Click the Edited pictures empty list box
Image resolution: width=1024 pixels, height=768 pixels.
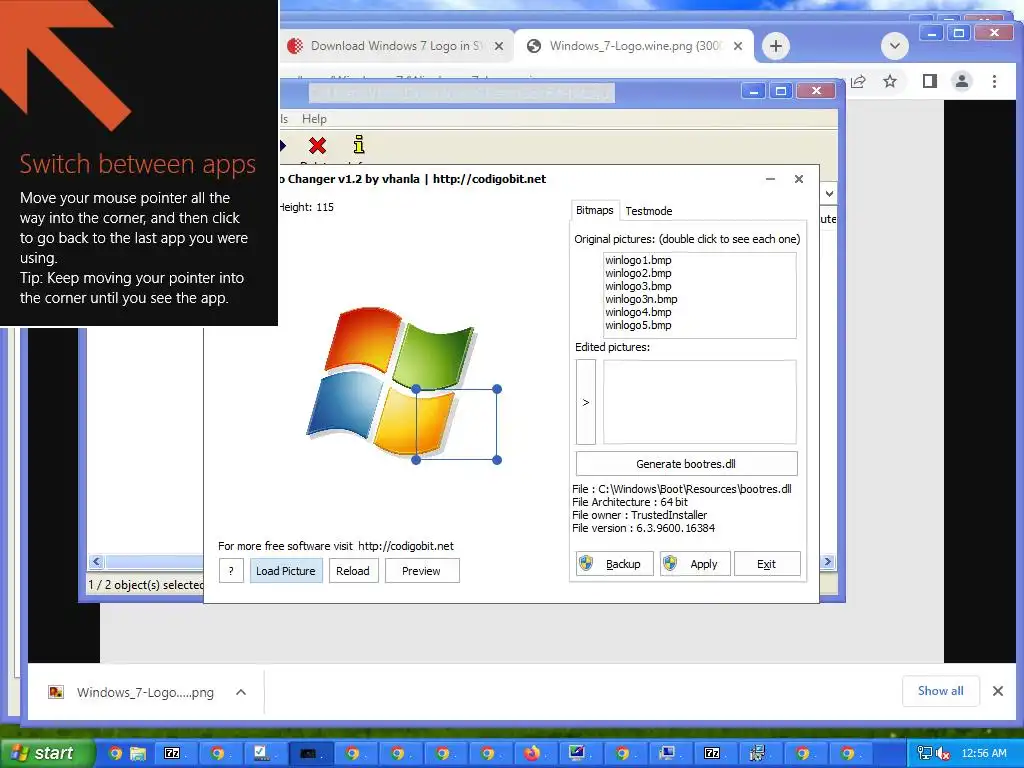point(699,402)
